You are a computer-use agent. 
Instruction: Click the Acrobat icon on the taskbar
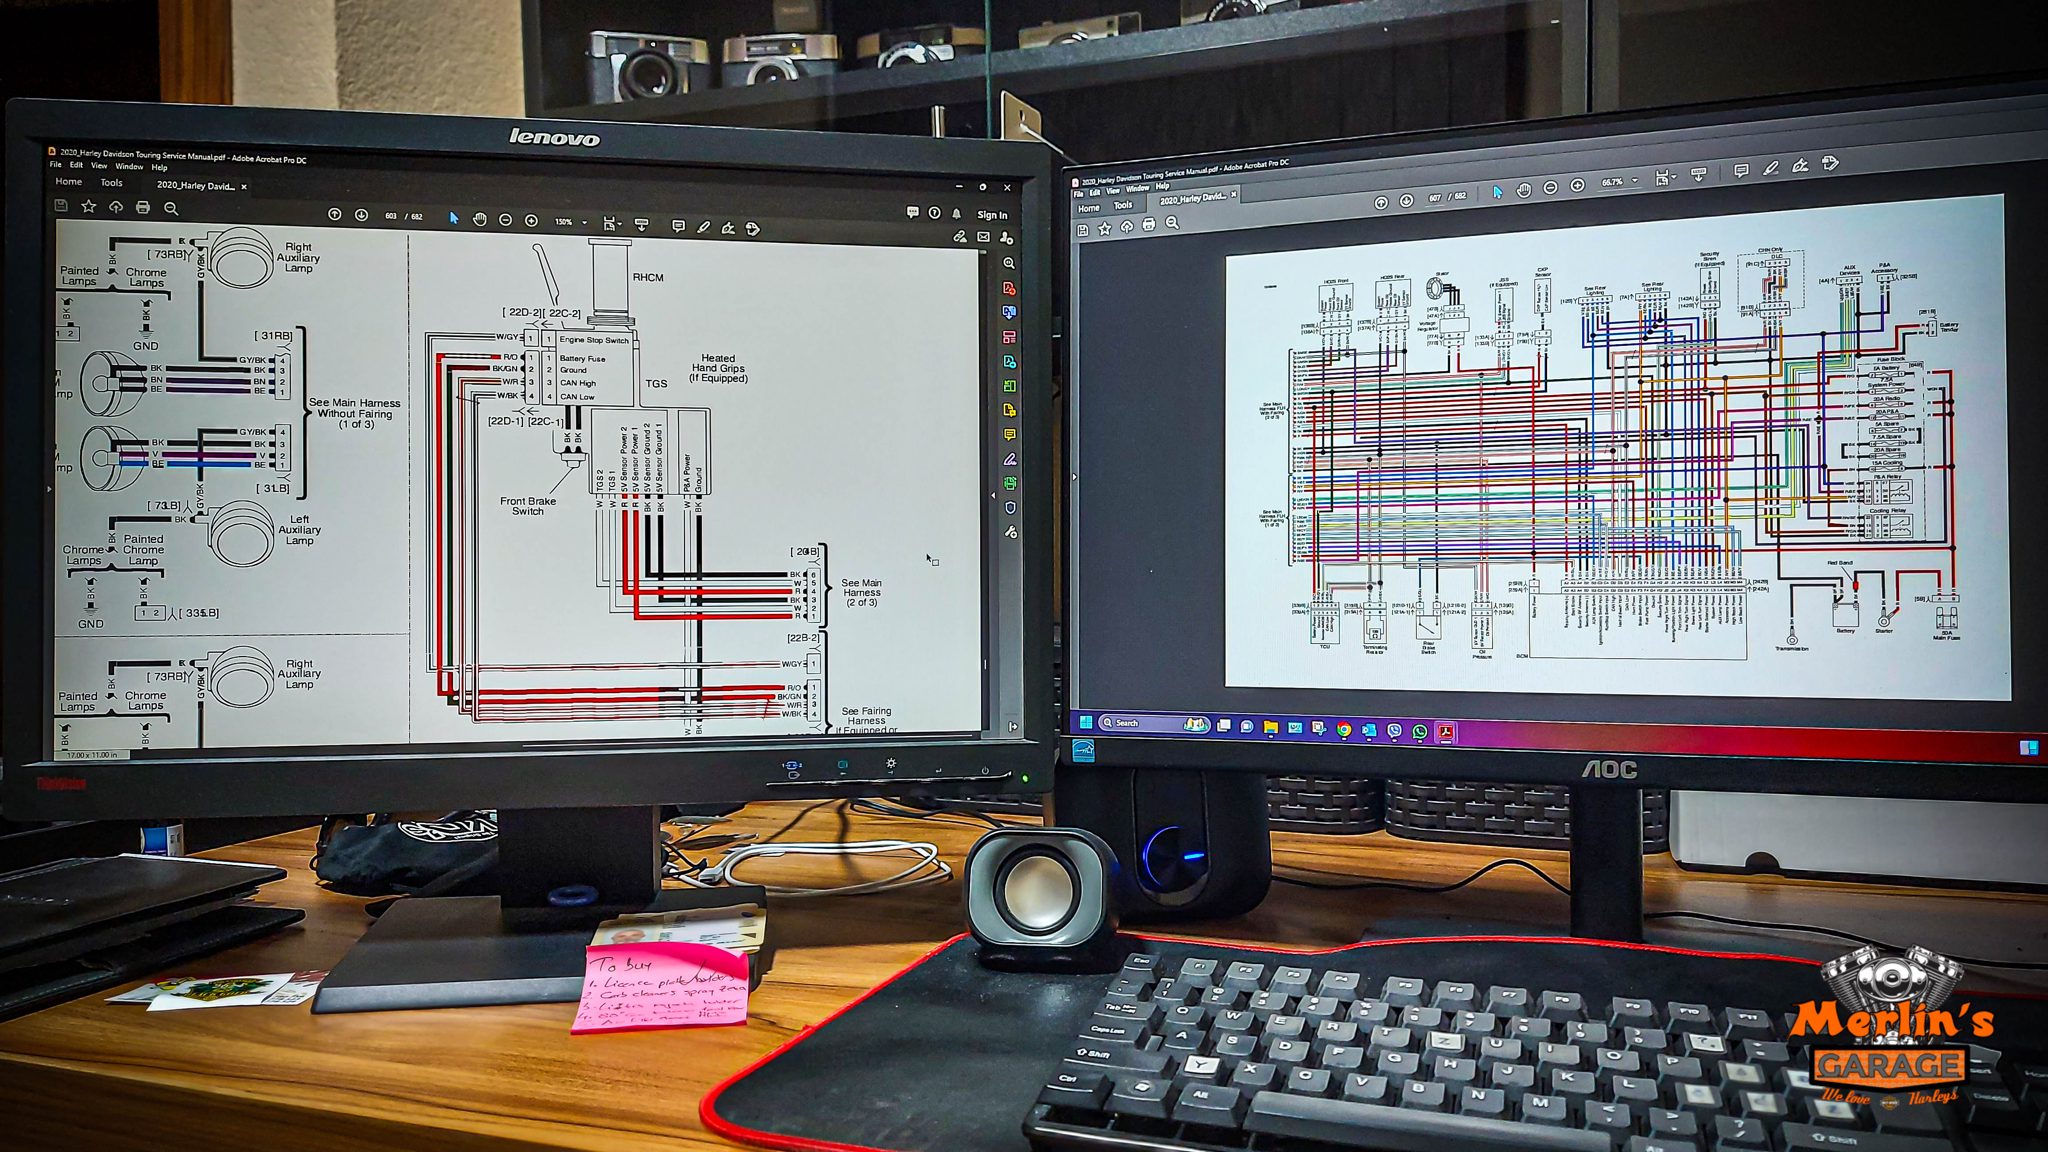[1445, 733]
